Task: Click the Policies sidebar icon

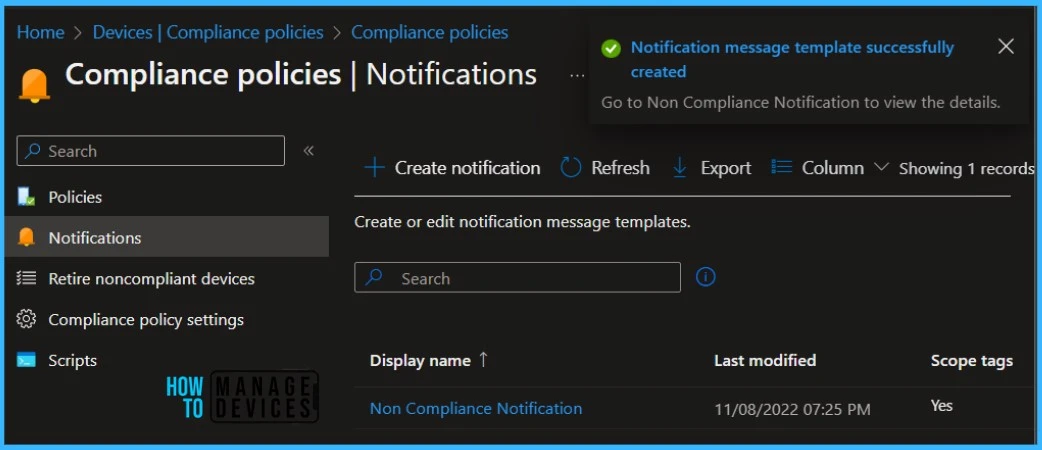Action: [x=27, y=197]
